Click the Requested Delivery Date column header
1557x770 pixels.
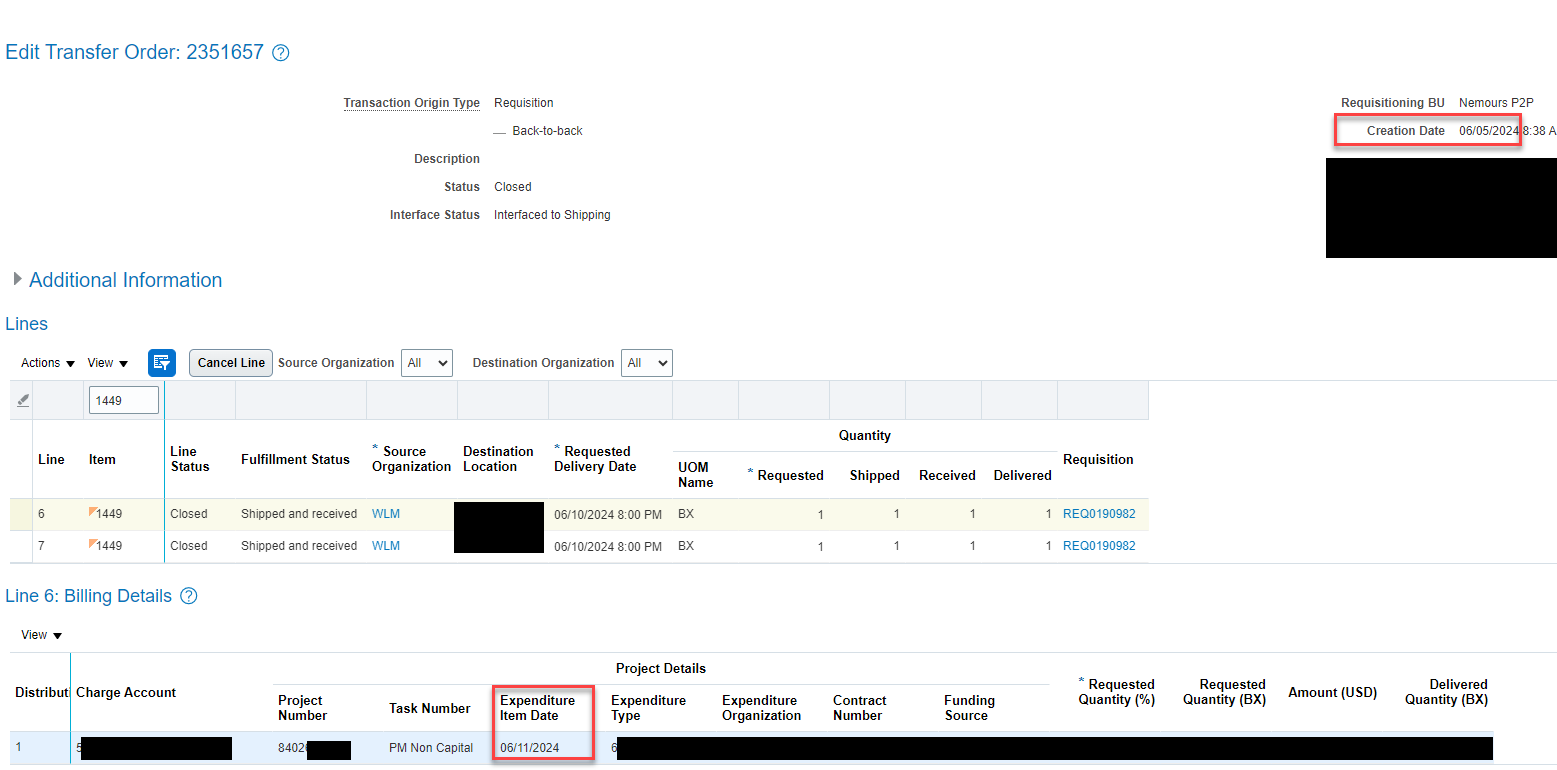(x=594, y=459)
